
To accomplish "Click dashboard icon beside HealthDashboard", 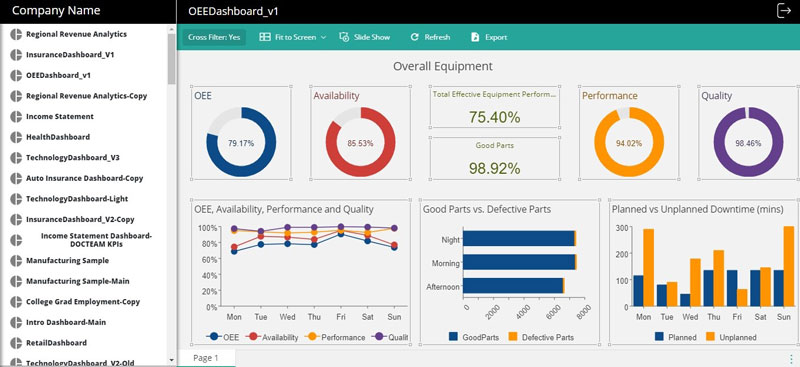I will [x=16, y=137].
